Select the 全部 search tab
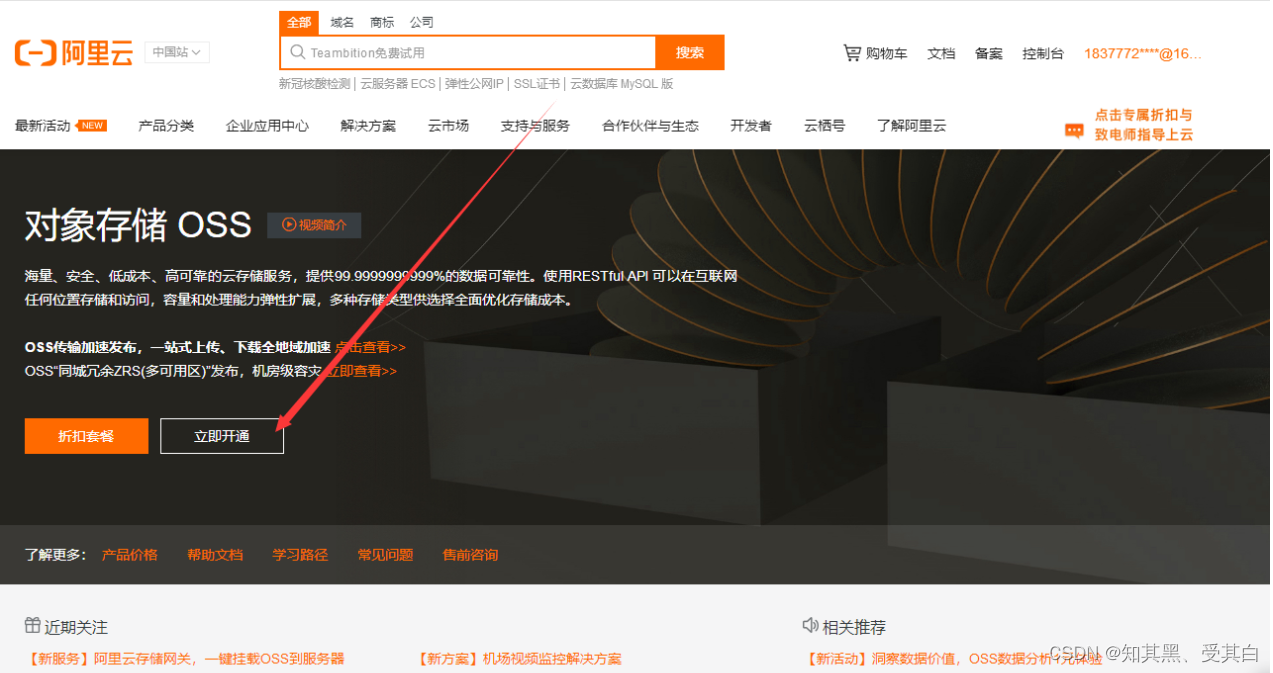1273x673 pixels. tap(299, 22)
